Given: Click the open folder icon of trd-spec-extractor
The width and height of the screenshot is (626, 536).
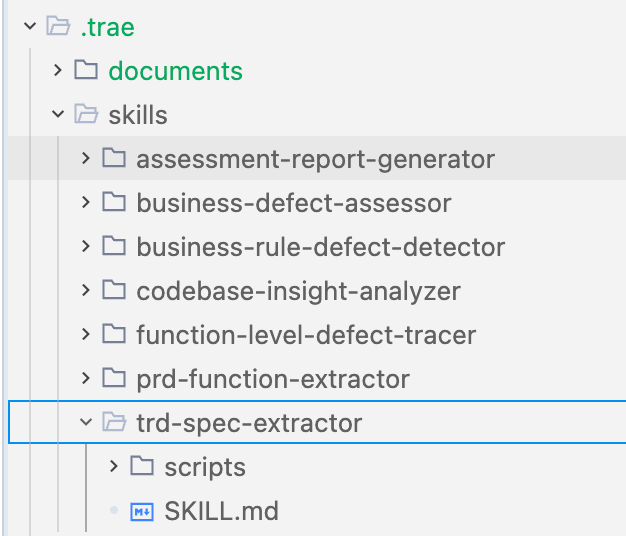Looking at the screenshot, I should (x=114, y=422).
